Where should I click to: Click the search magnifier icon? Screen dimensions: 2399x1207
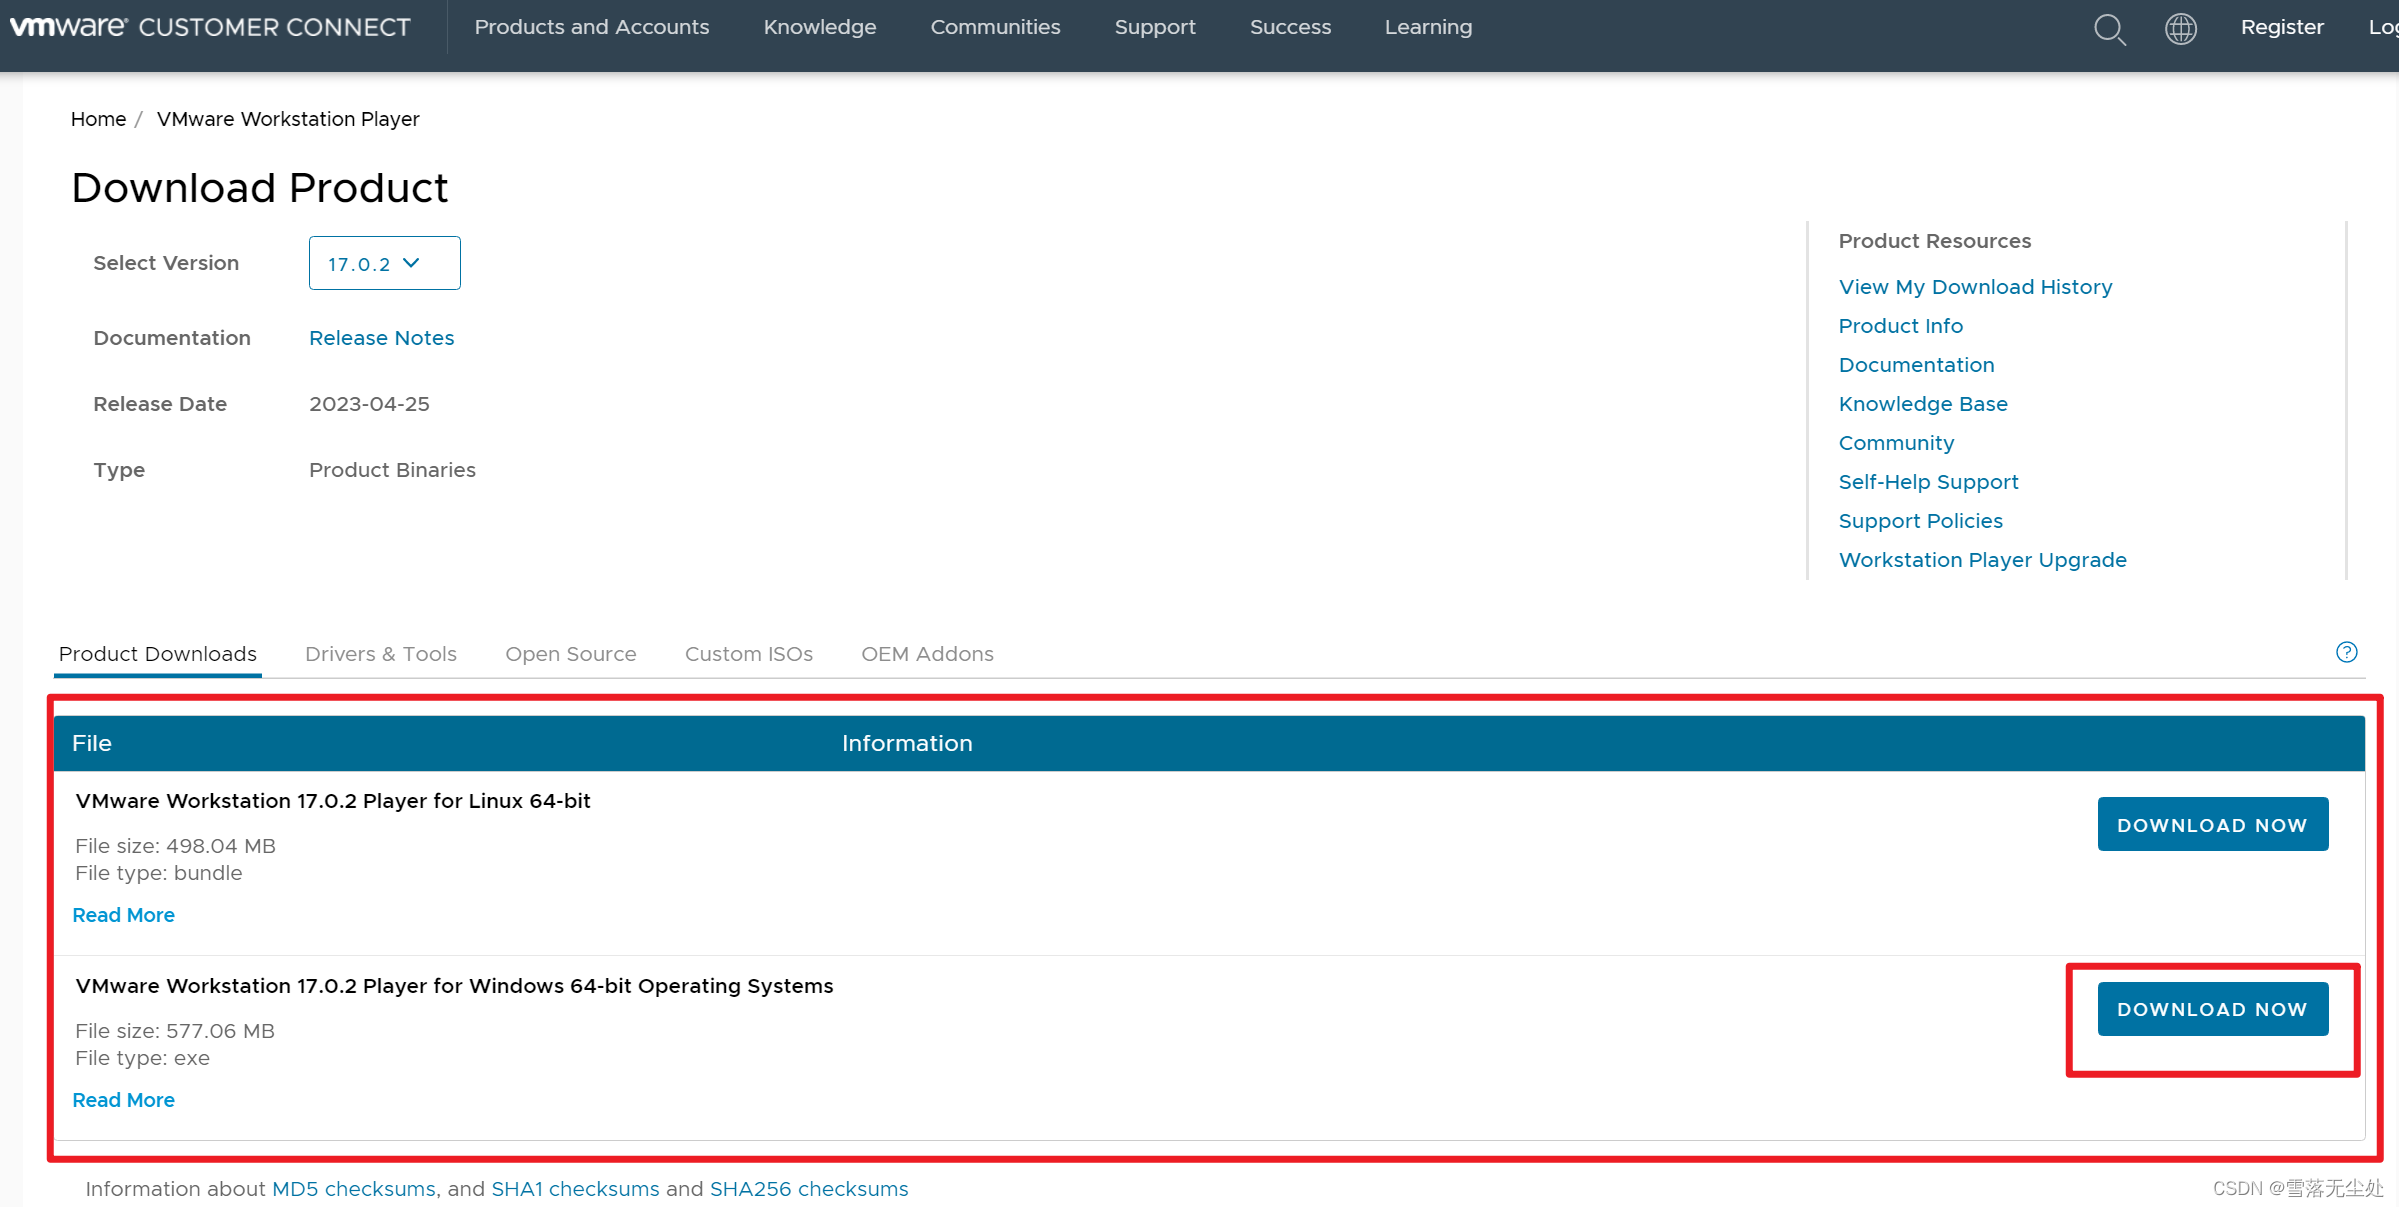pos(2109,29)
